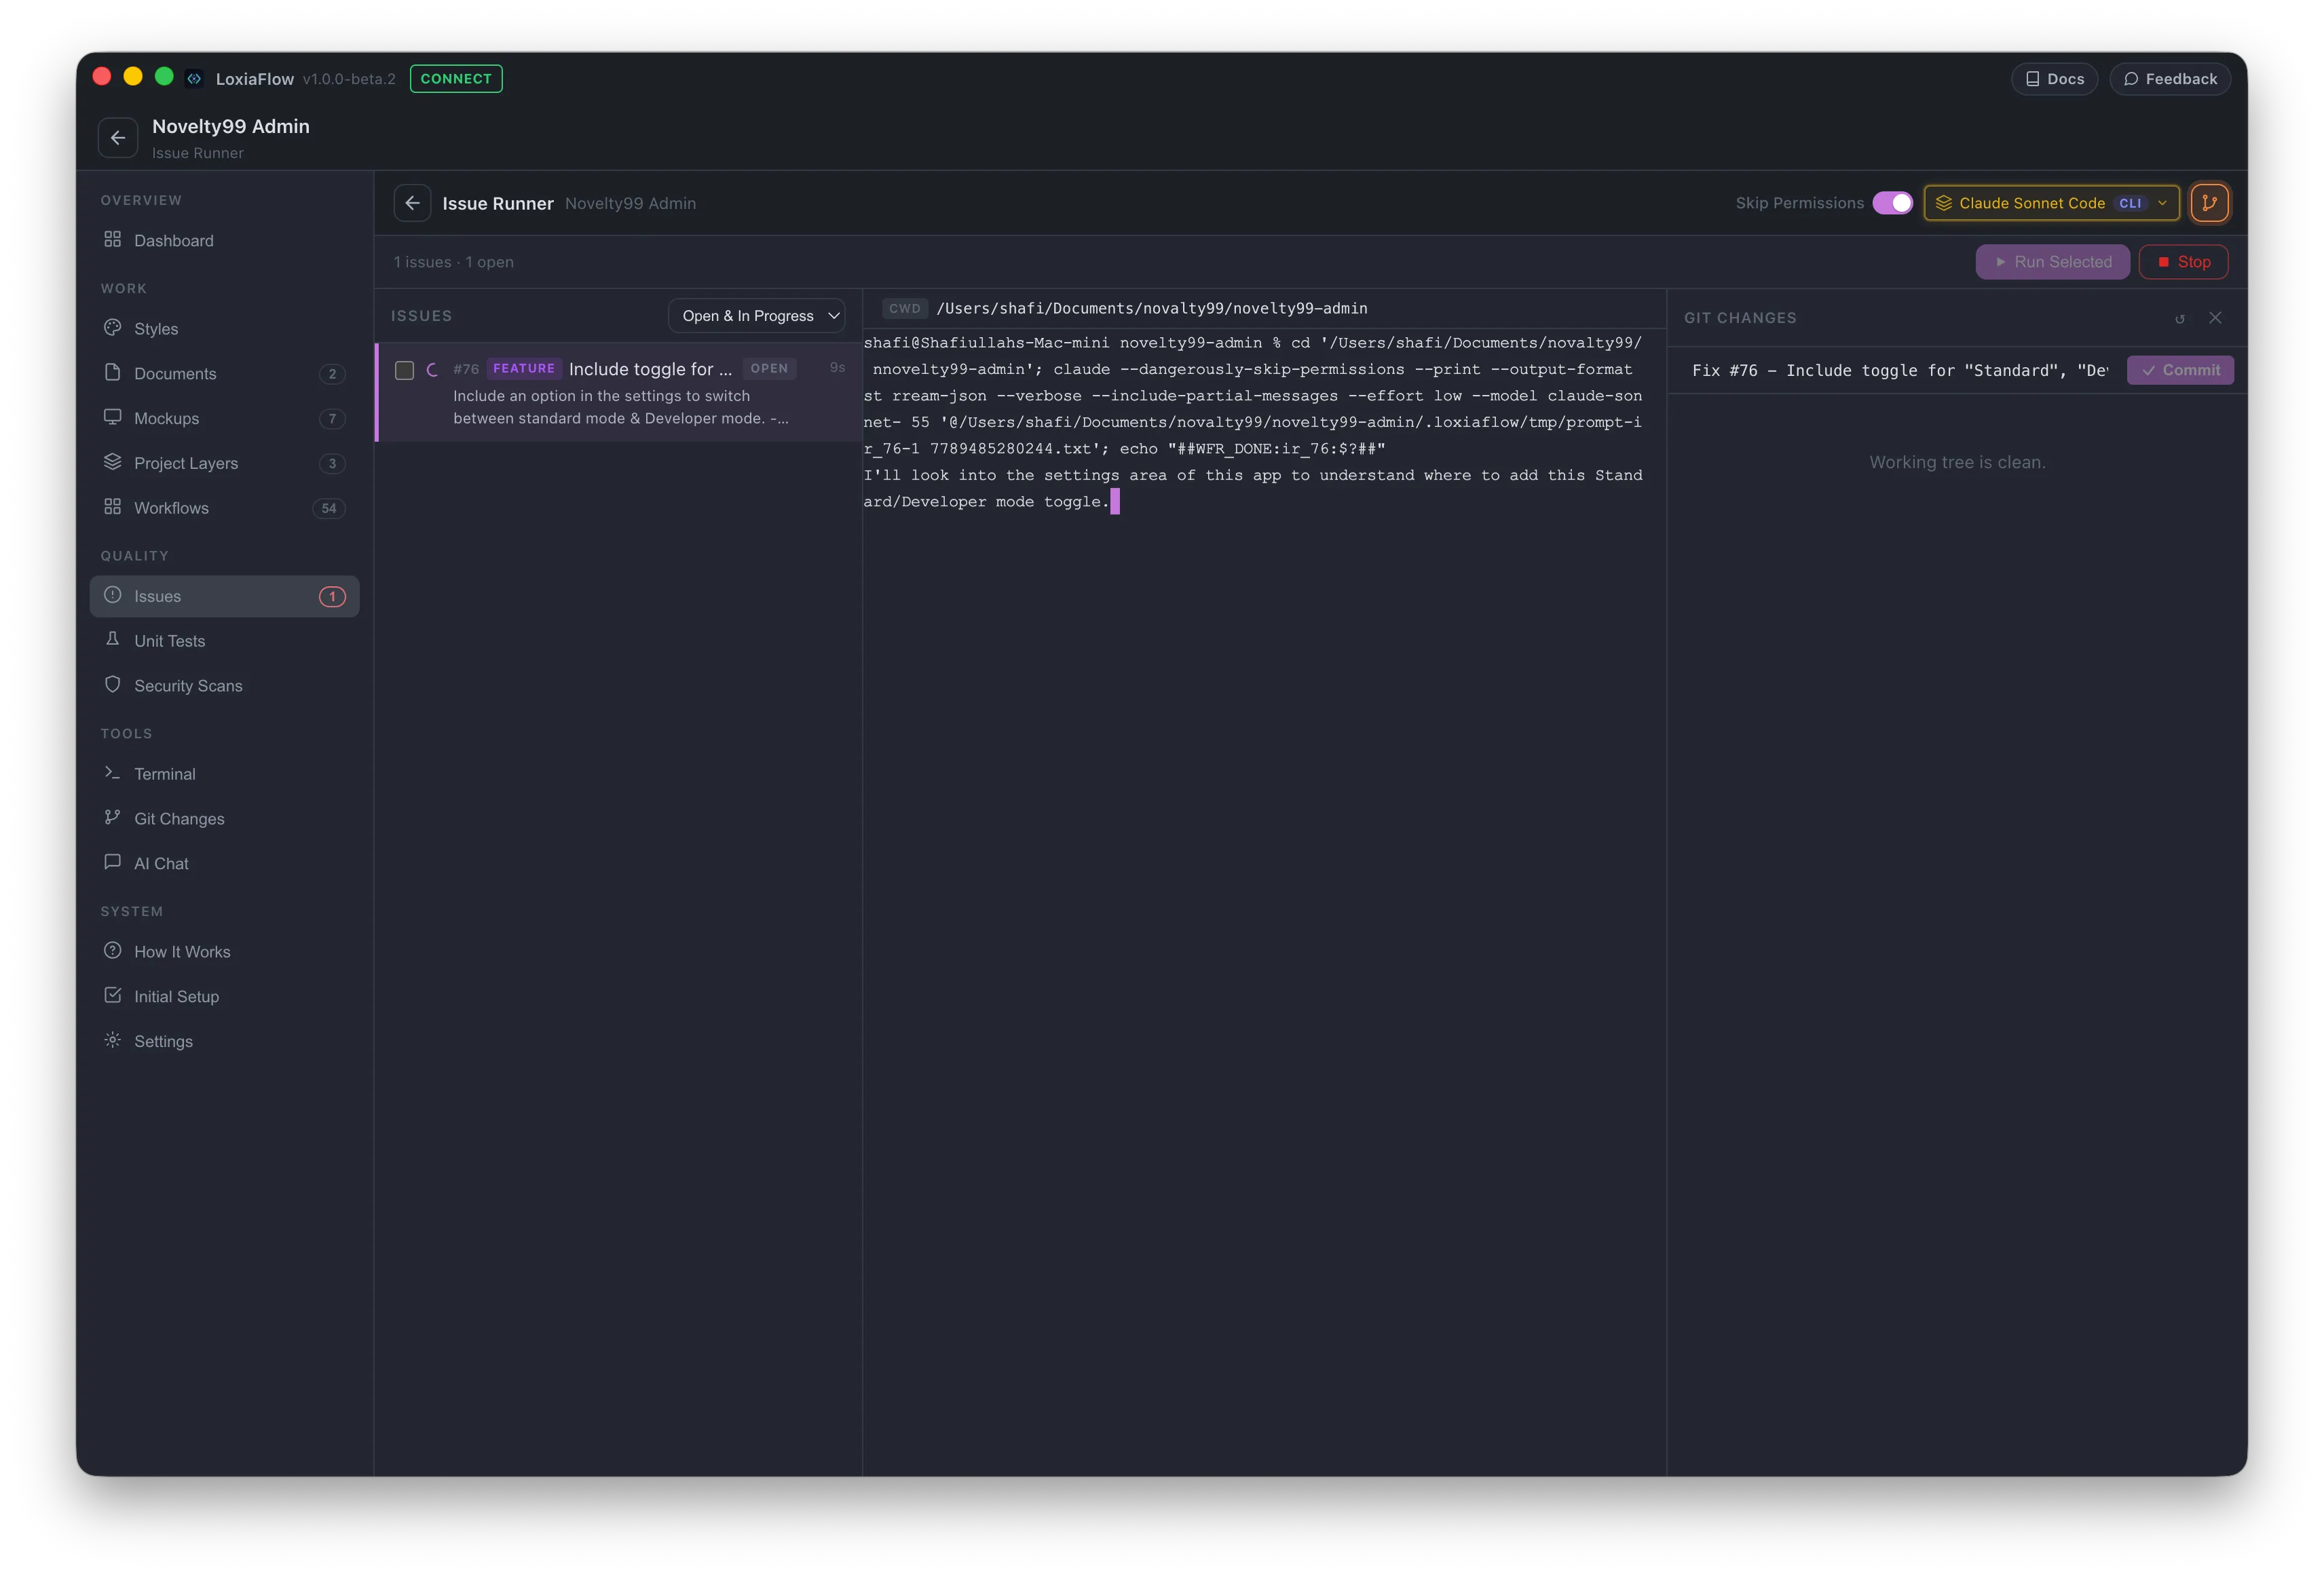Click the CONNECT badge button

point(456,79)
